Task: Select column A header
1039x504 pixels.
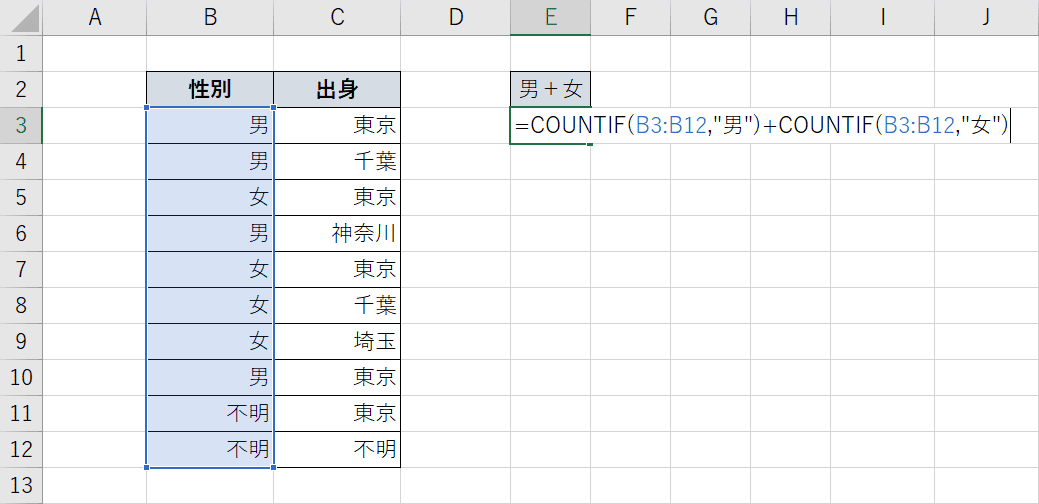Action: (x=95, y=17)
